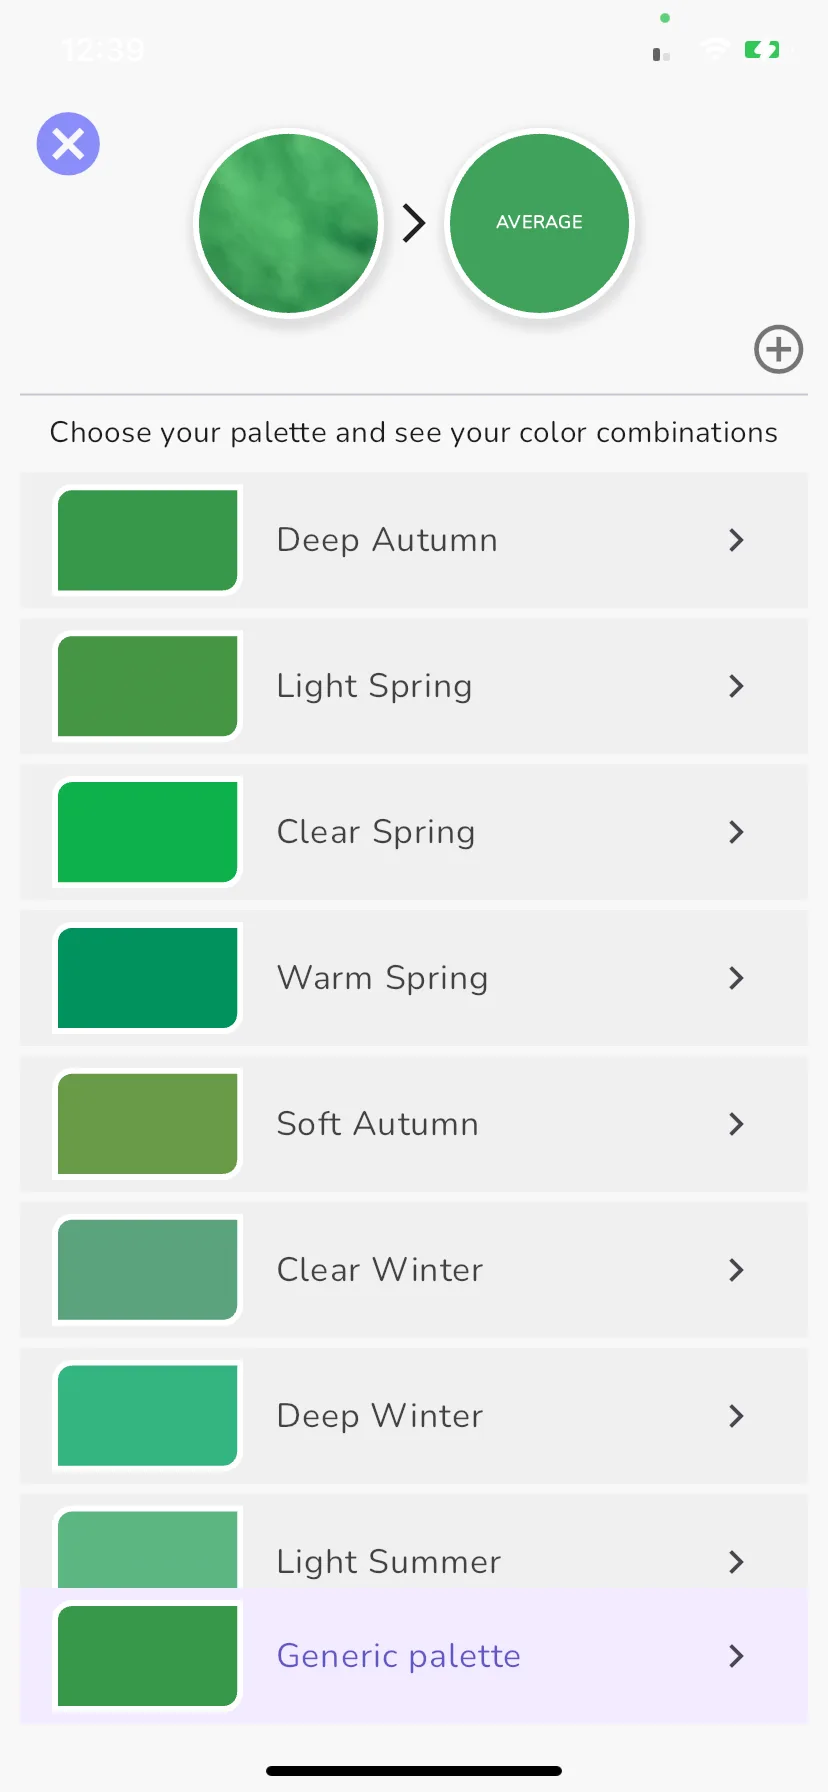Viewport: 828px width, 1792px height.
Task: Tap the Deep Winter teal swatch
Action: point(148,1416)
